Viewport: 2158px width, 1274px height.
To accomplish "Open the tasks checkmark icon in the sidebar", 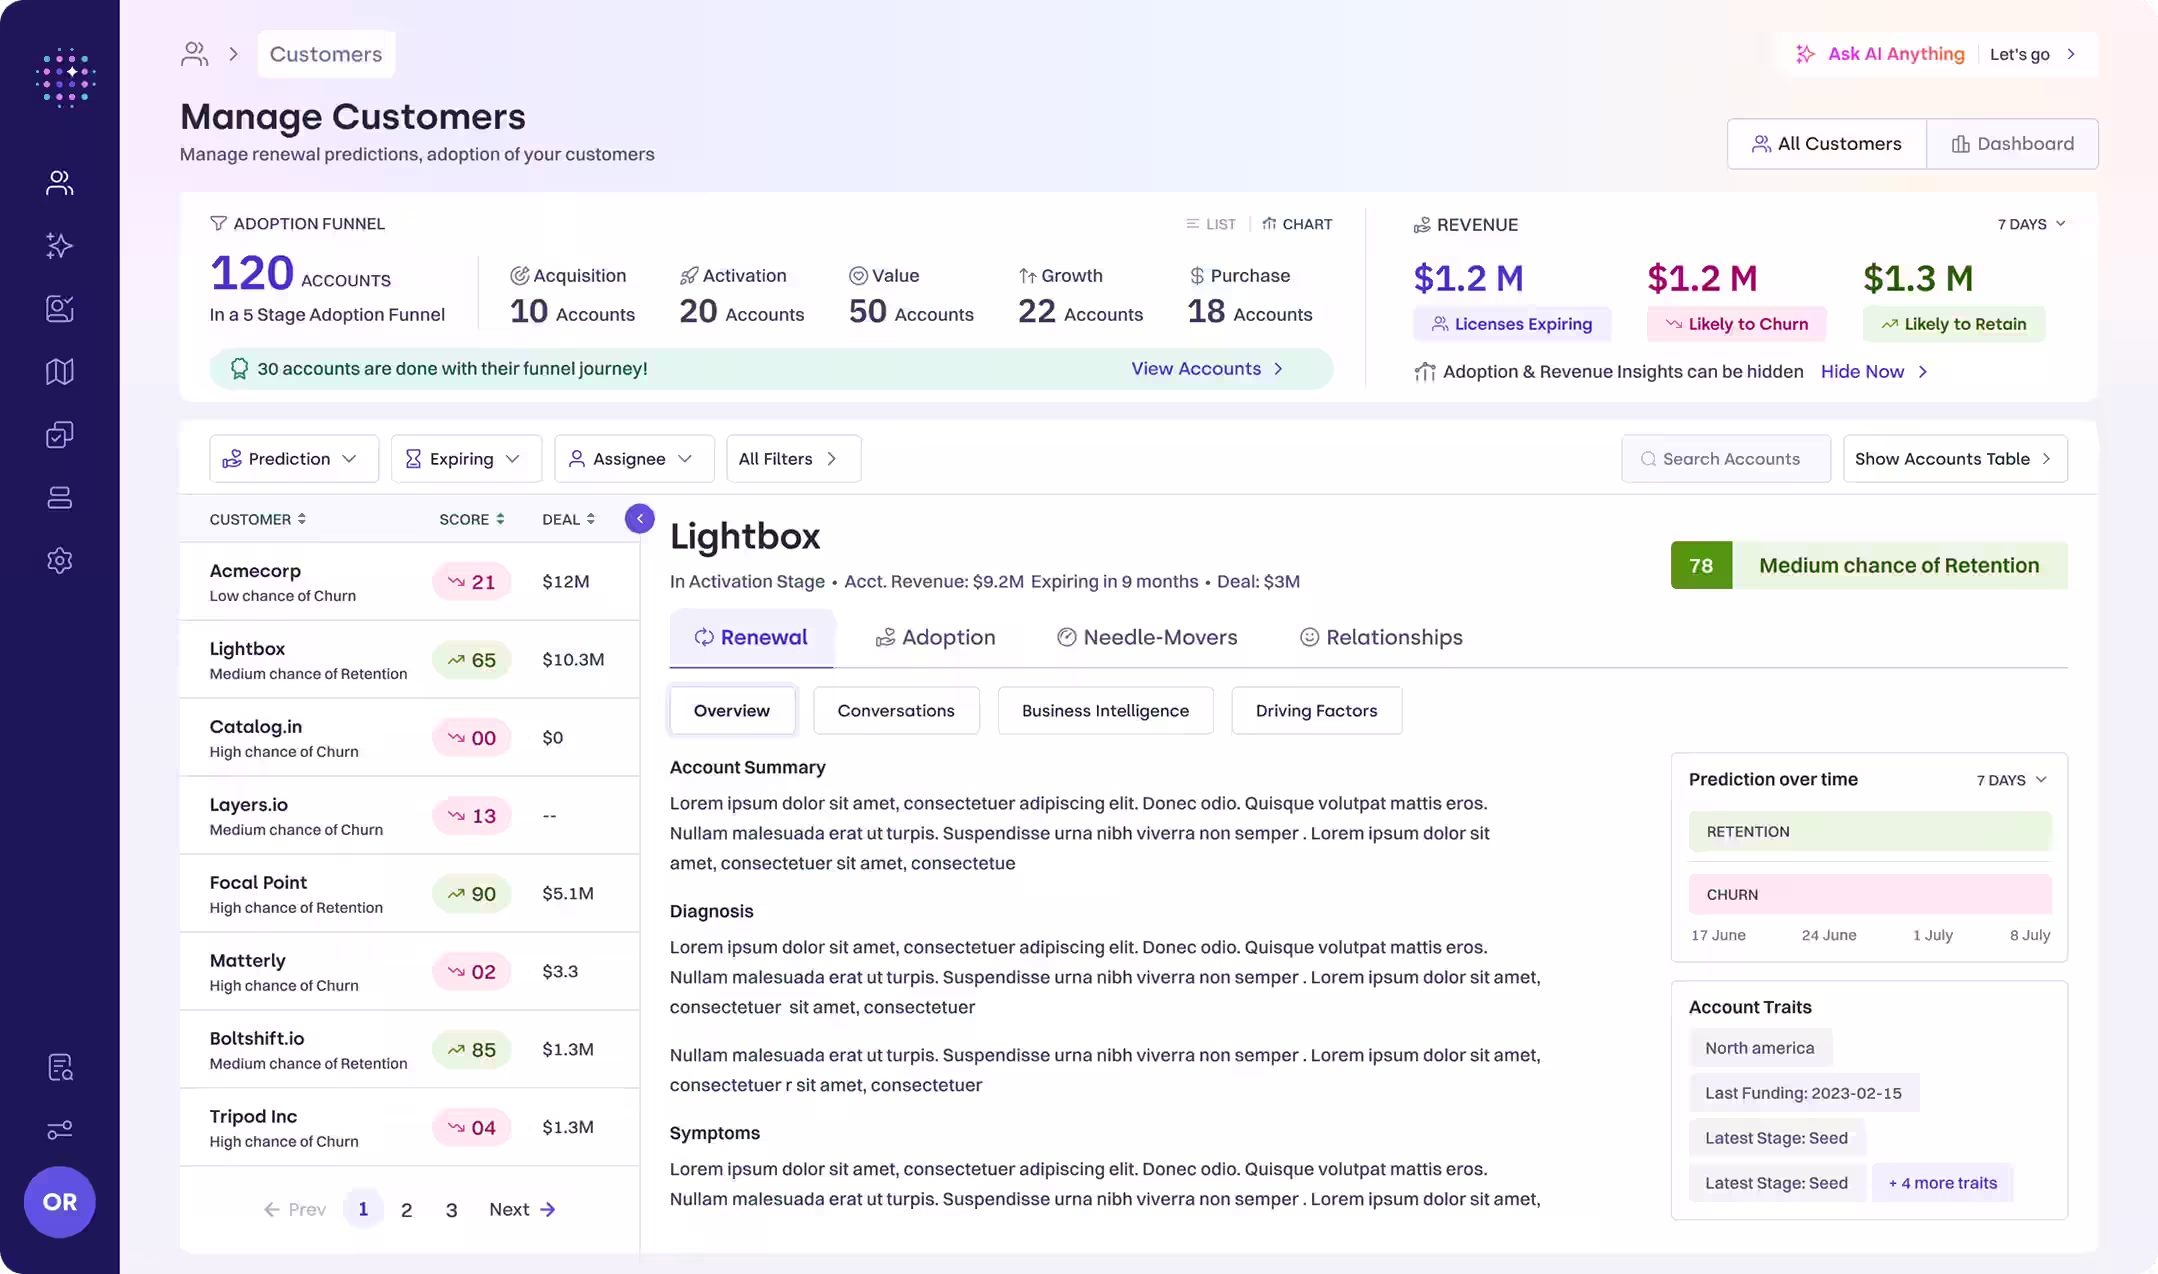I will coord(59,434).
